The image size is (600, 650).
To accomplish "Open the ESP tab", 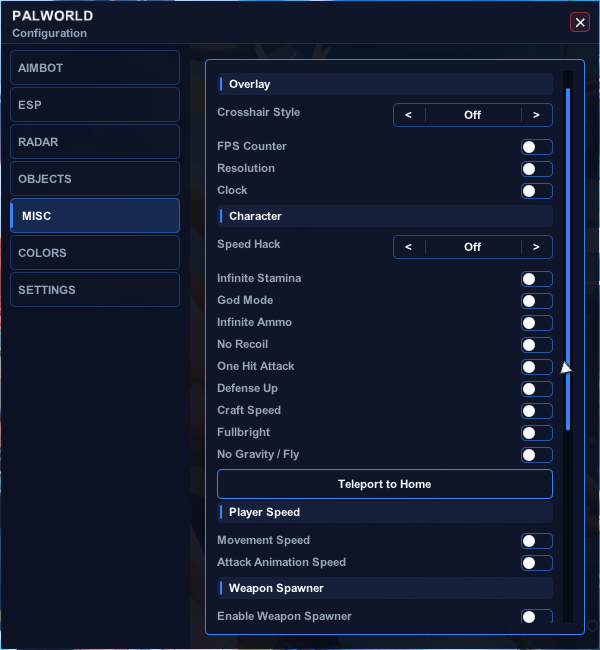I will (95, 104).
